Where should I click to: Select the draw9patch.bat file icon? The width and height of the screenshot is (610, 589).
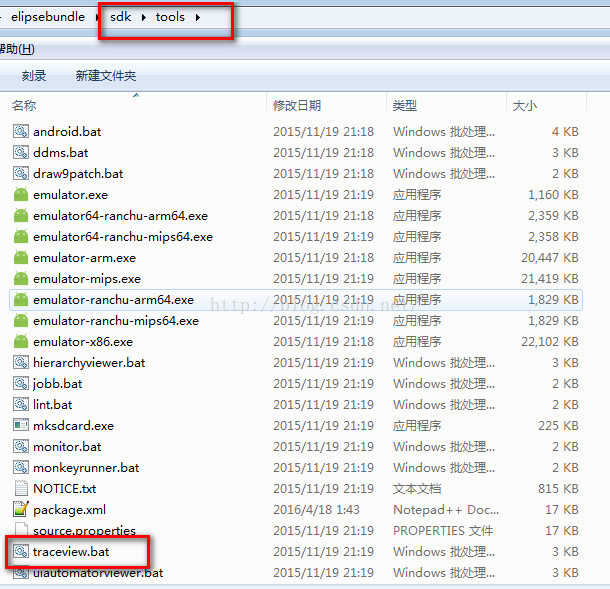(x=21, y=174)
